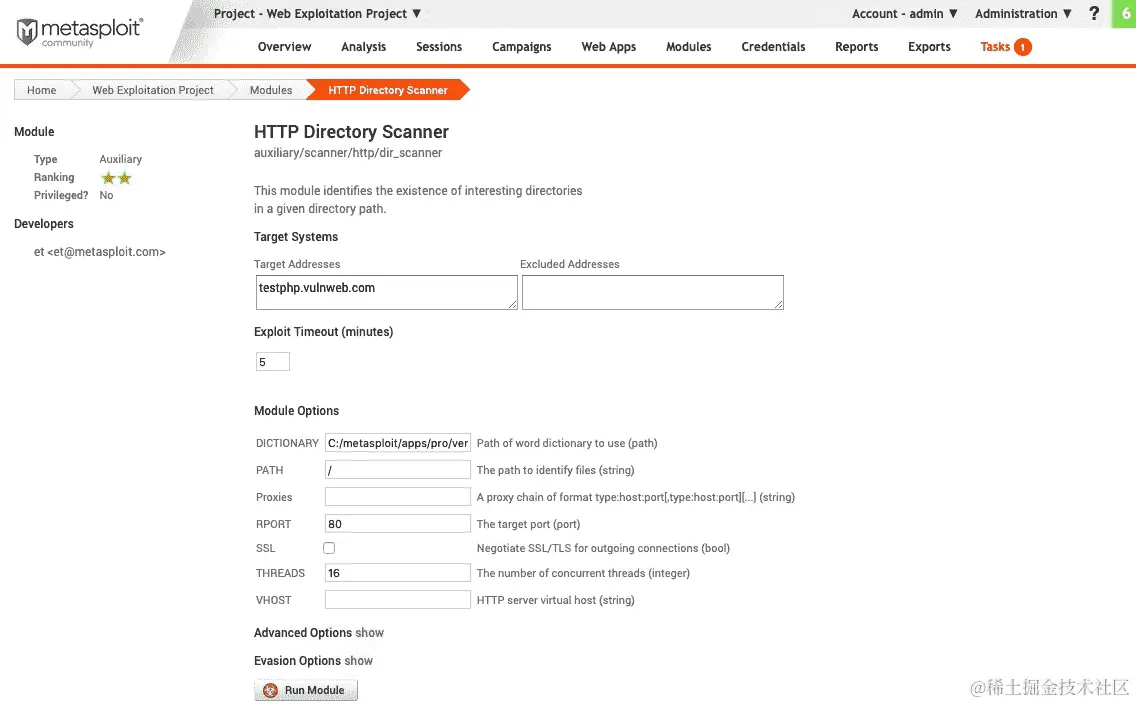Click the Excluded Addresses resize handle
The image size is (1136, 704).
click(x=778, y=305)
